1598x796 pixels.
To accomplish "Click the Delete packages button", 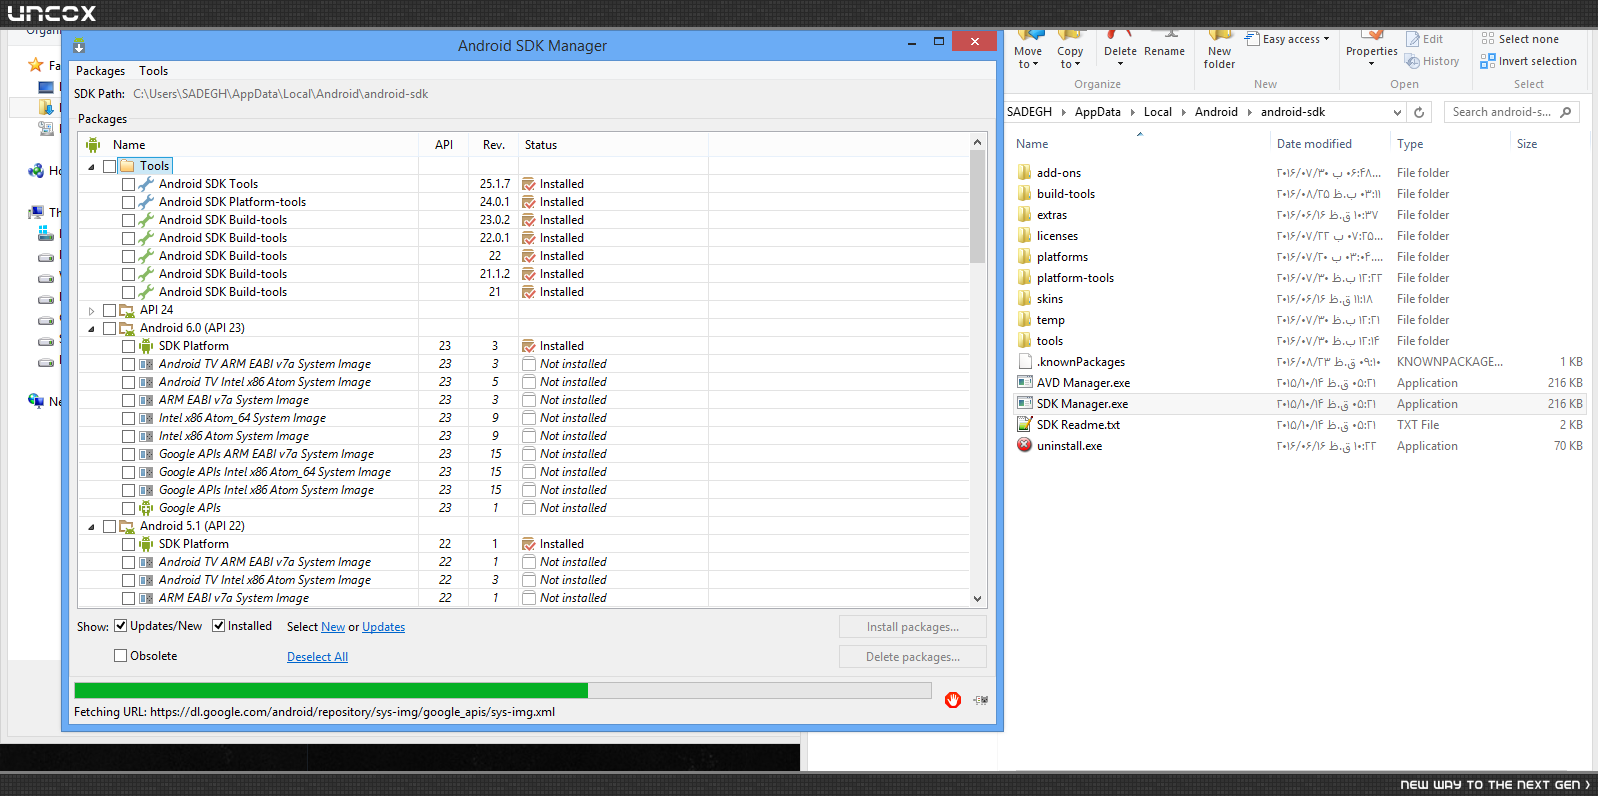I will 913,657.
